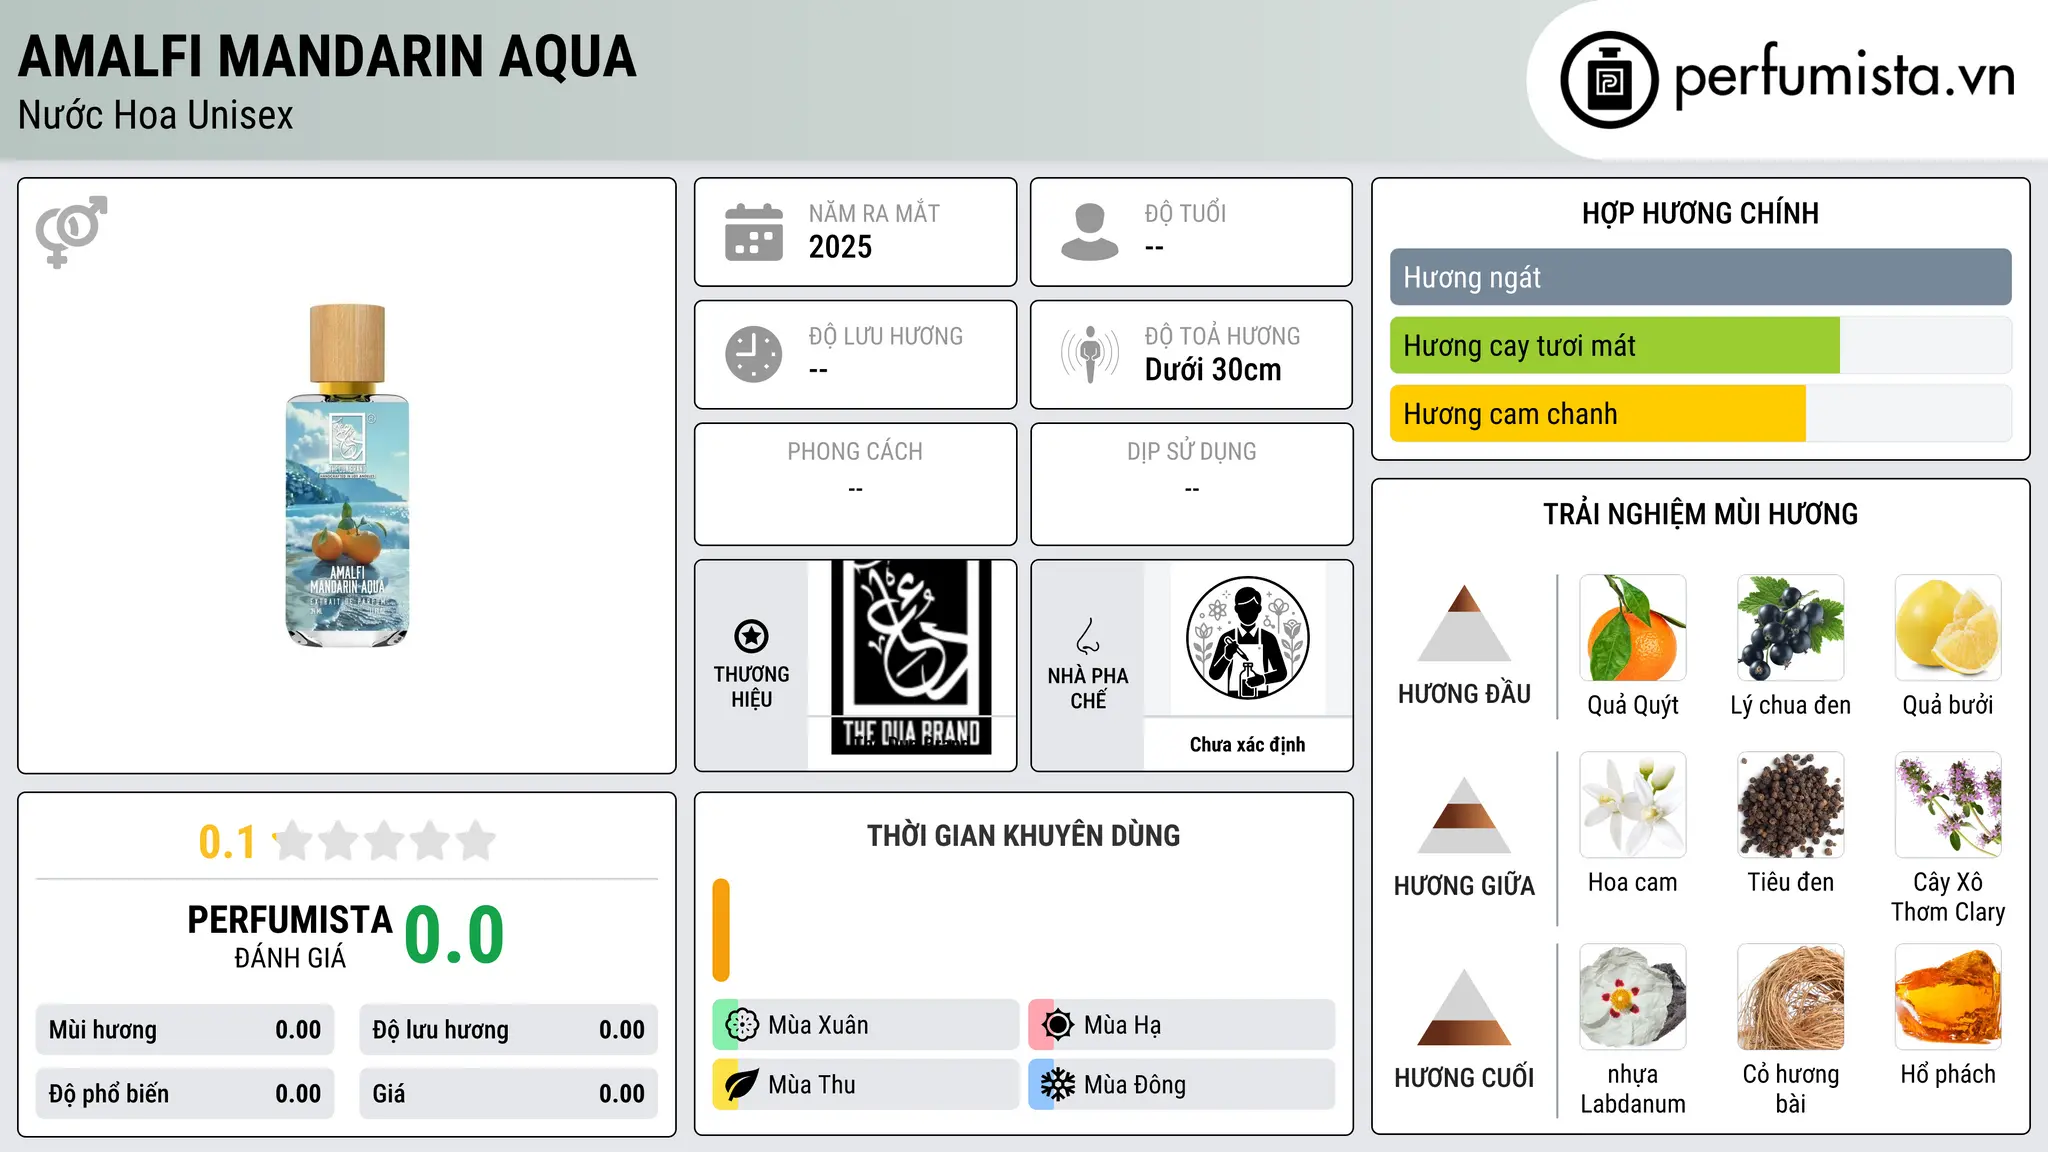Click the sillage value Dưới 30cm
The width and height of the screenshot is (2048, 1152).
1213,370
